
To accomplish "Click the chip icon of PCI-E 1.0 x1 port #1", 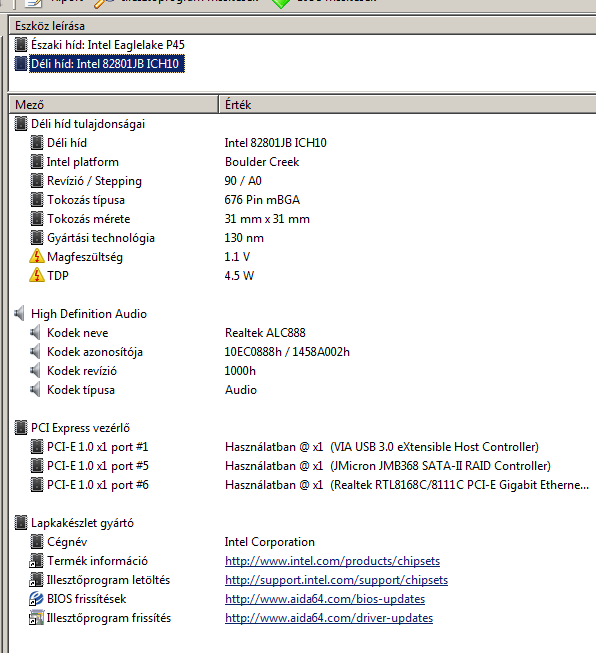I will pos(37,447).
